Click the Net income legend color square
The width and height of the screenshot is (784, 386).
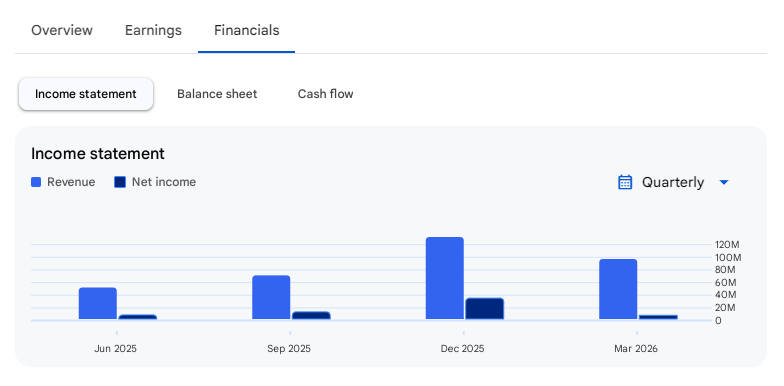(x=120, y=182)
